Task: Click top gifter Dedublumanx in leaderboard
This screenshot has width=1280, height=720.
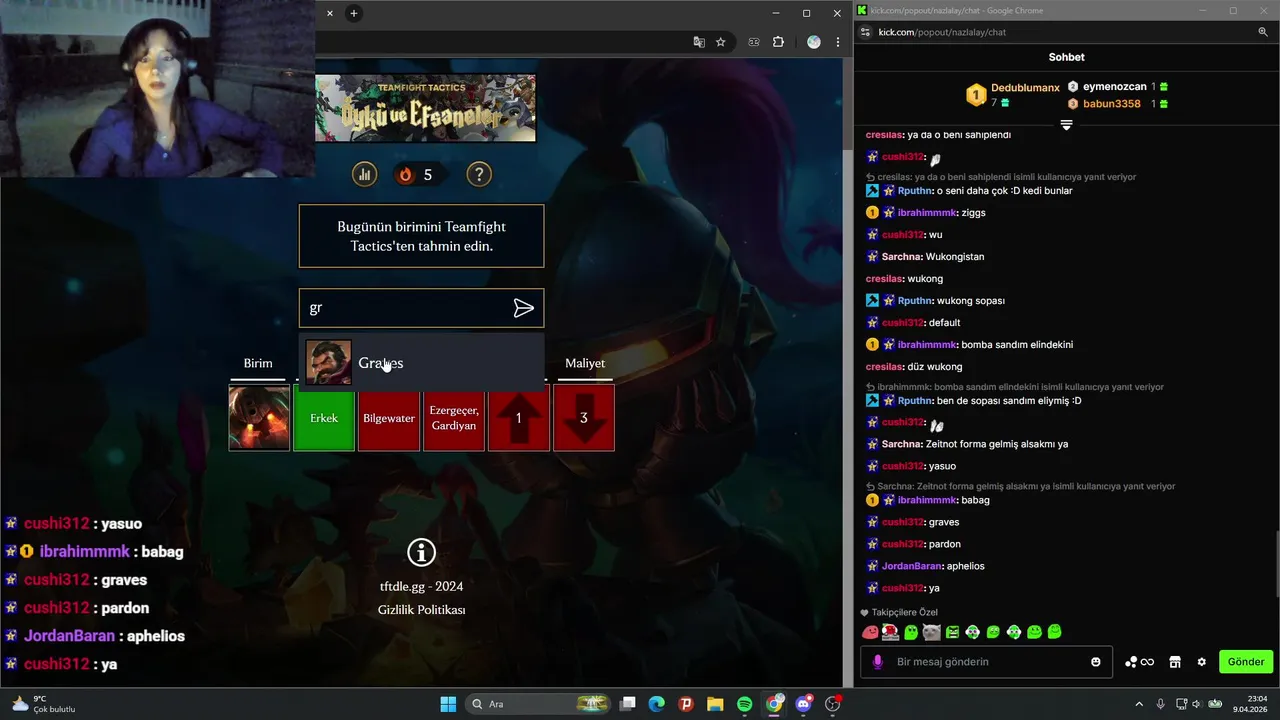Action: tap(1013, 95)
